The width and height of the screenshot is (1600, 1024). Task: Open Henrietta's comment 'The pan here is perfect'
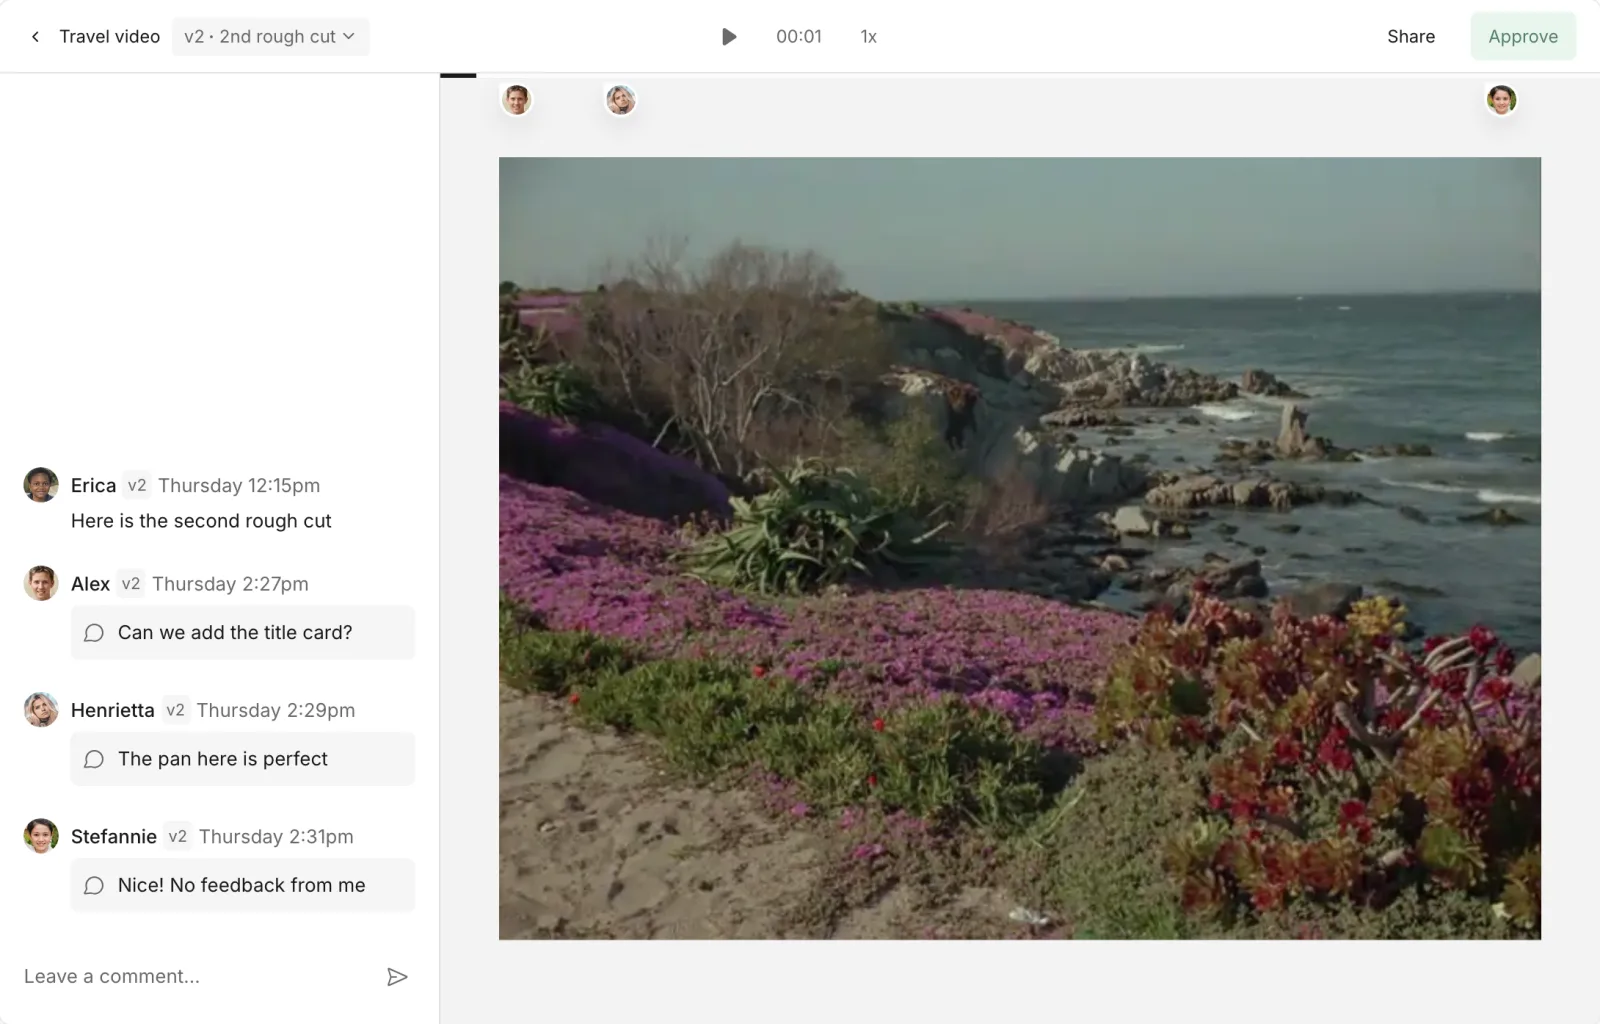click(242, 759)
